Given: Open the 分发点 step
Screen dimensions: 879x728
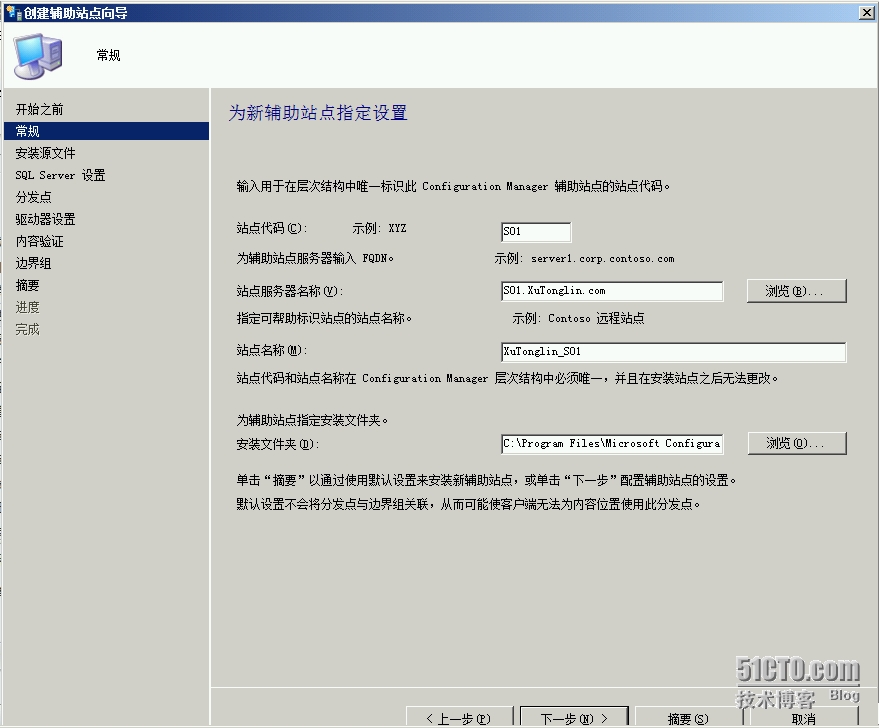Looking at the screenshot, I should [x=34, y=197].
